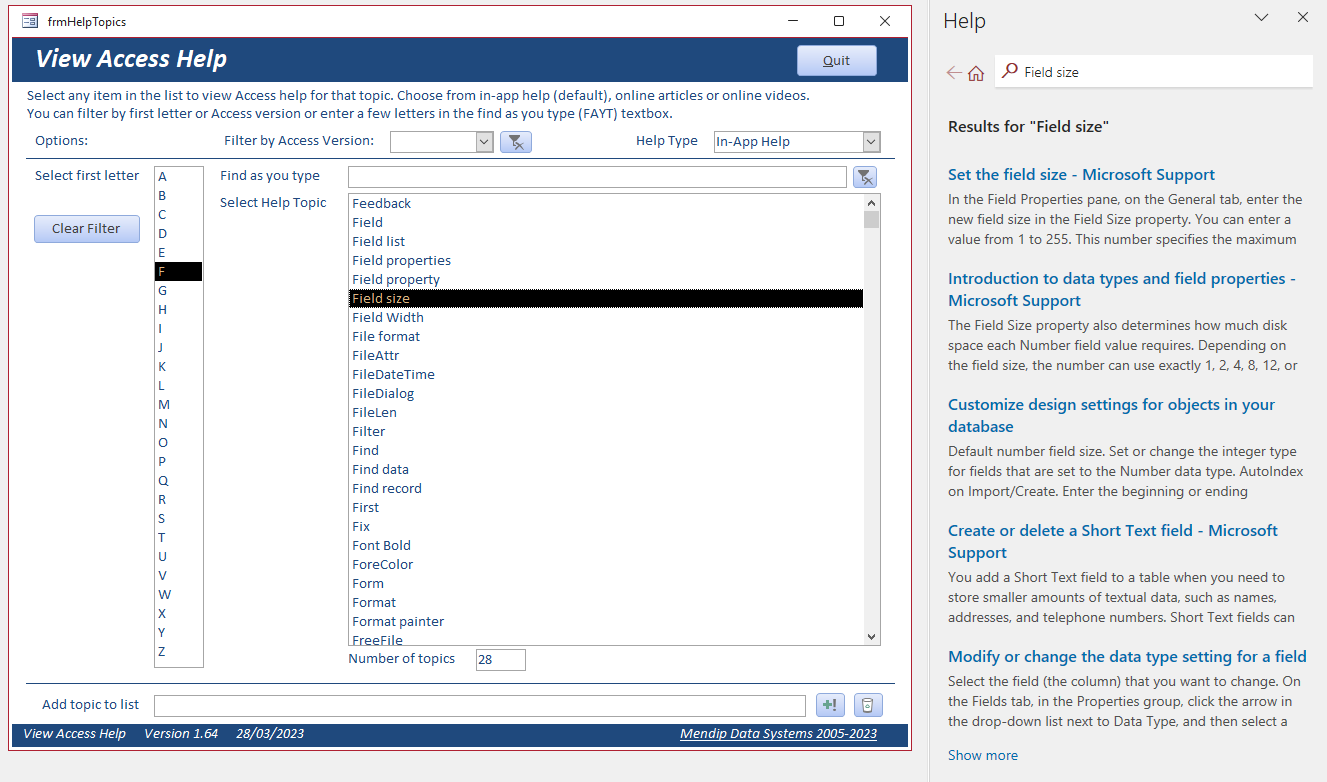The height and width of the screenshot is (782, 1327).
Task: Select letter A in first letter list
Action: (x=179, y=177)
